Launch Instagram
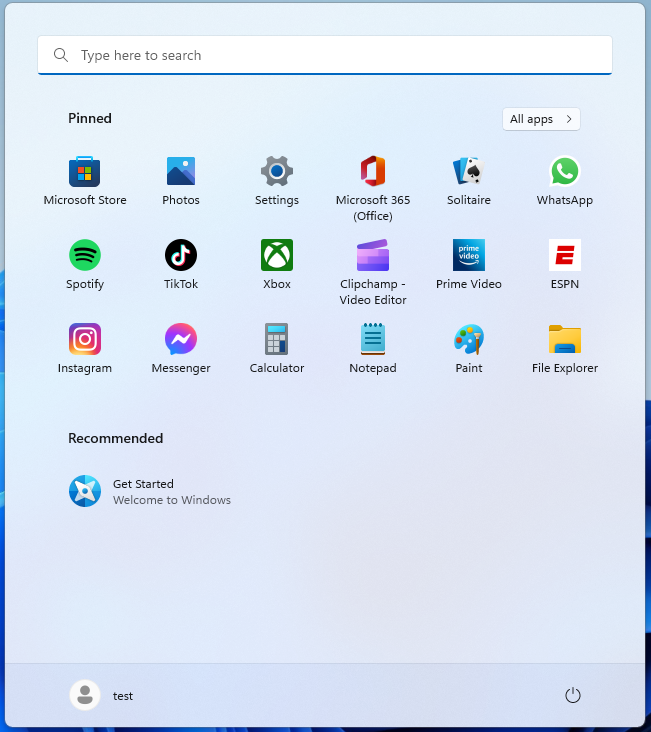The height and width of the screenshot is (732, 651). 85,349
